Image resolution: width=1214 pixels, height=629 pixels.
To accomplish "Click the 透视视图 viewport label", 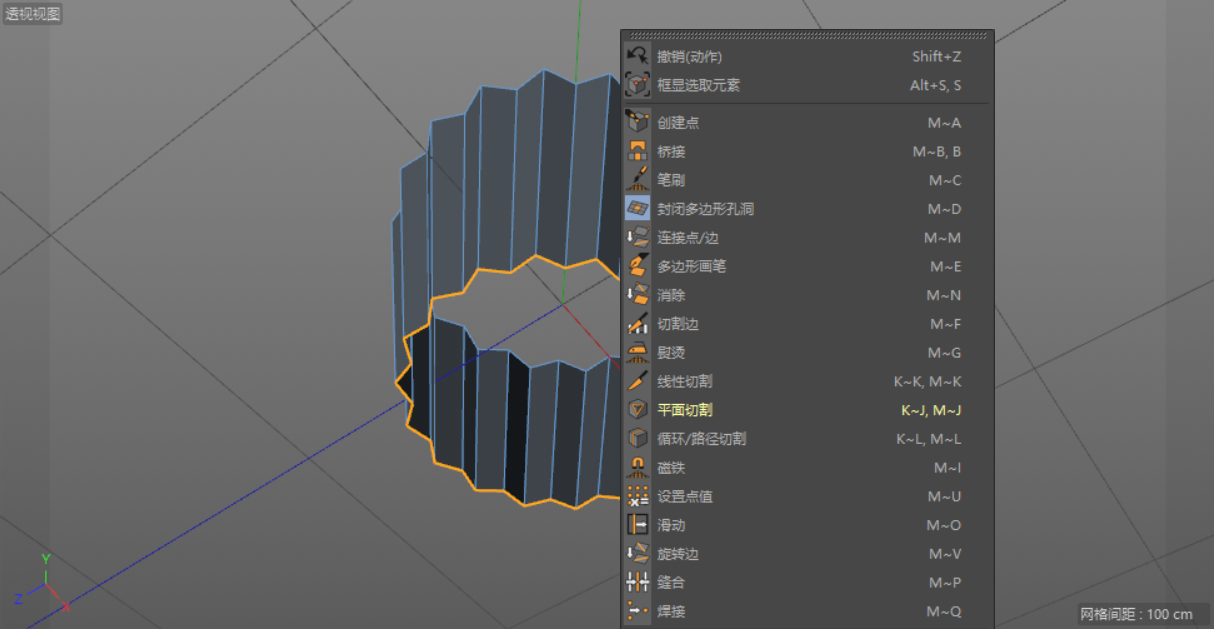I will [x=33, y=14].
